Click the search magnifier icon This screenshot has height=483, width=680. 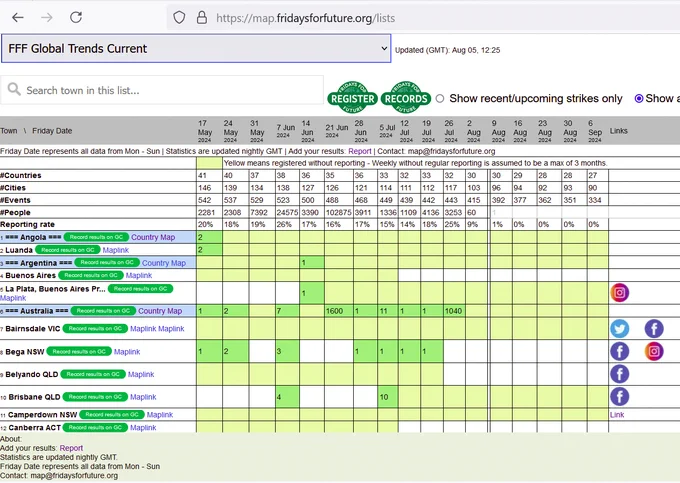14,89
